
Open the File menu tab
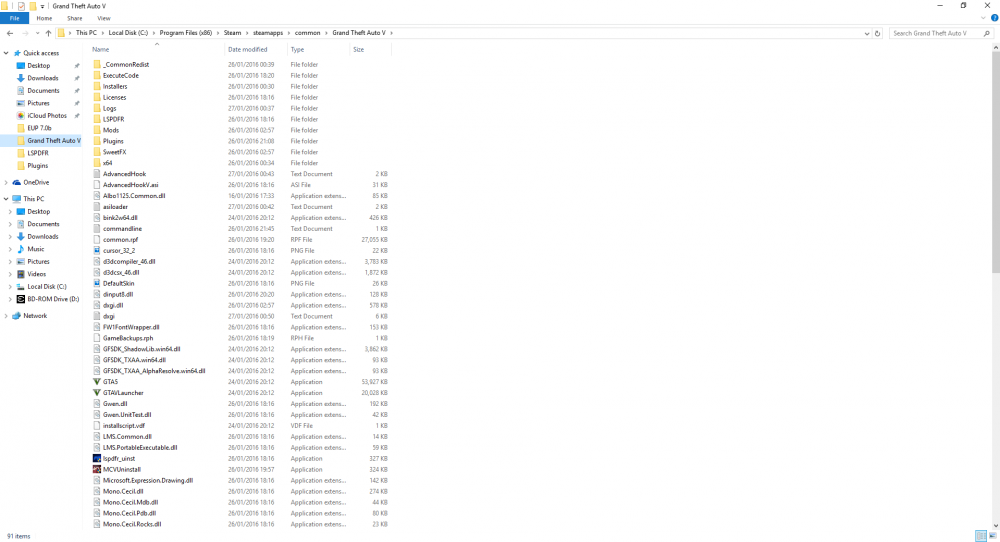point(14,18)
